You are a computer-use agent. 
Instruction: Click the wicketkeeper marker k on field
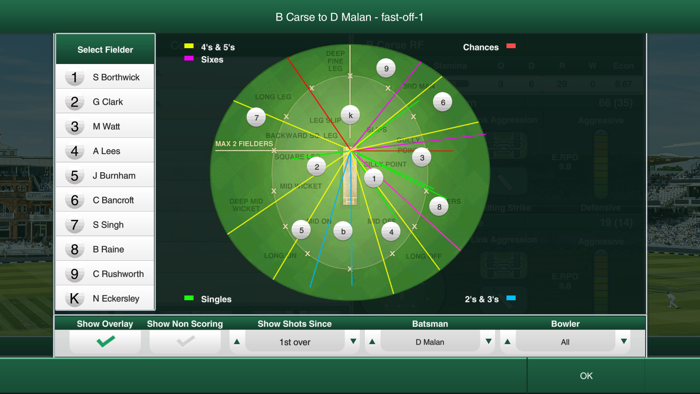350,115
